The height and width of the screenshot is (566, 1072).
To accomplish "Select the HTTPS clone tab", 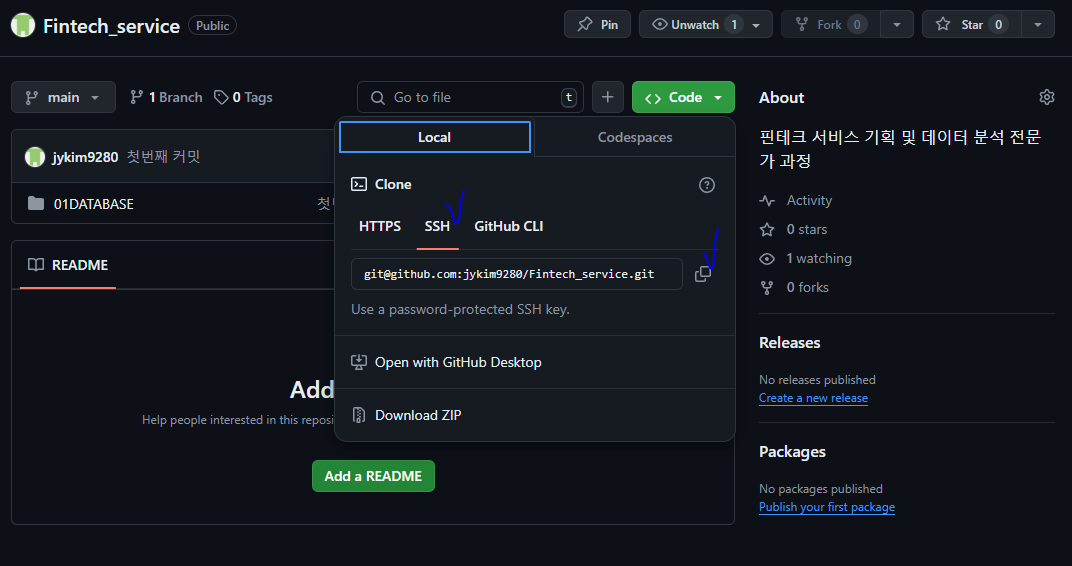I will 380,226.
